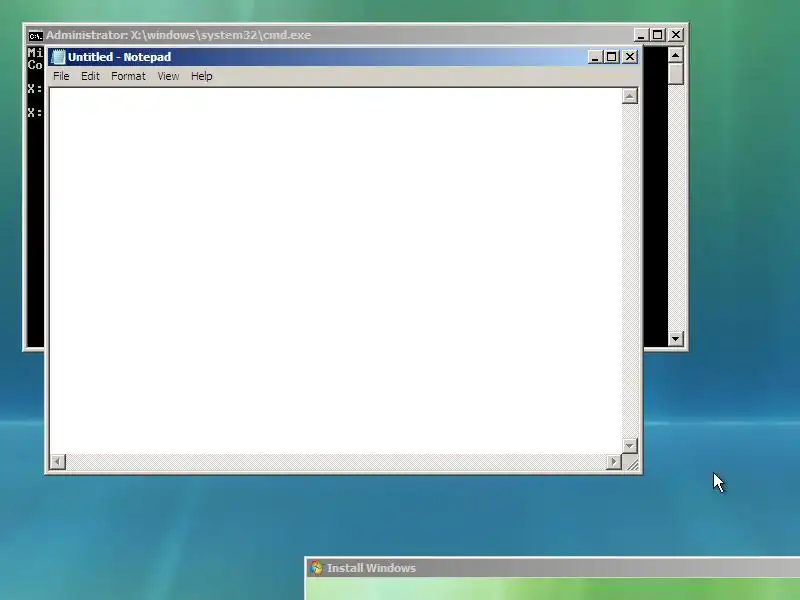800x600 pixels.
Task: Click the cmd.exe scrollbar thumb
Action: [676, 74]
